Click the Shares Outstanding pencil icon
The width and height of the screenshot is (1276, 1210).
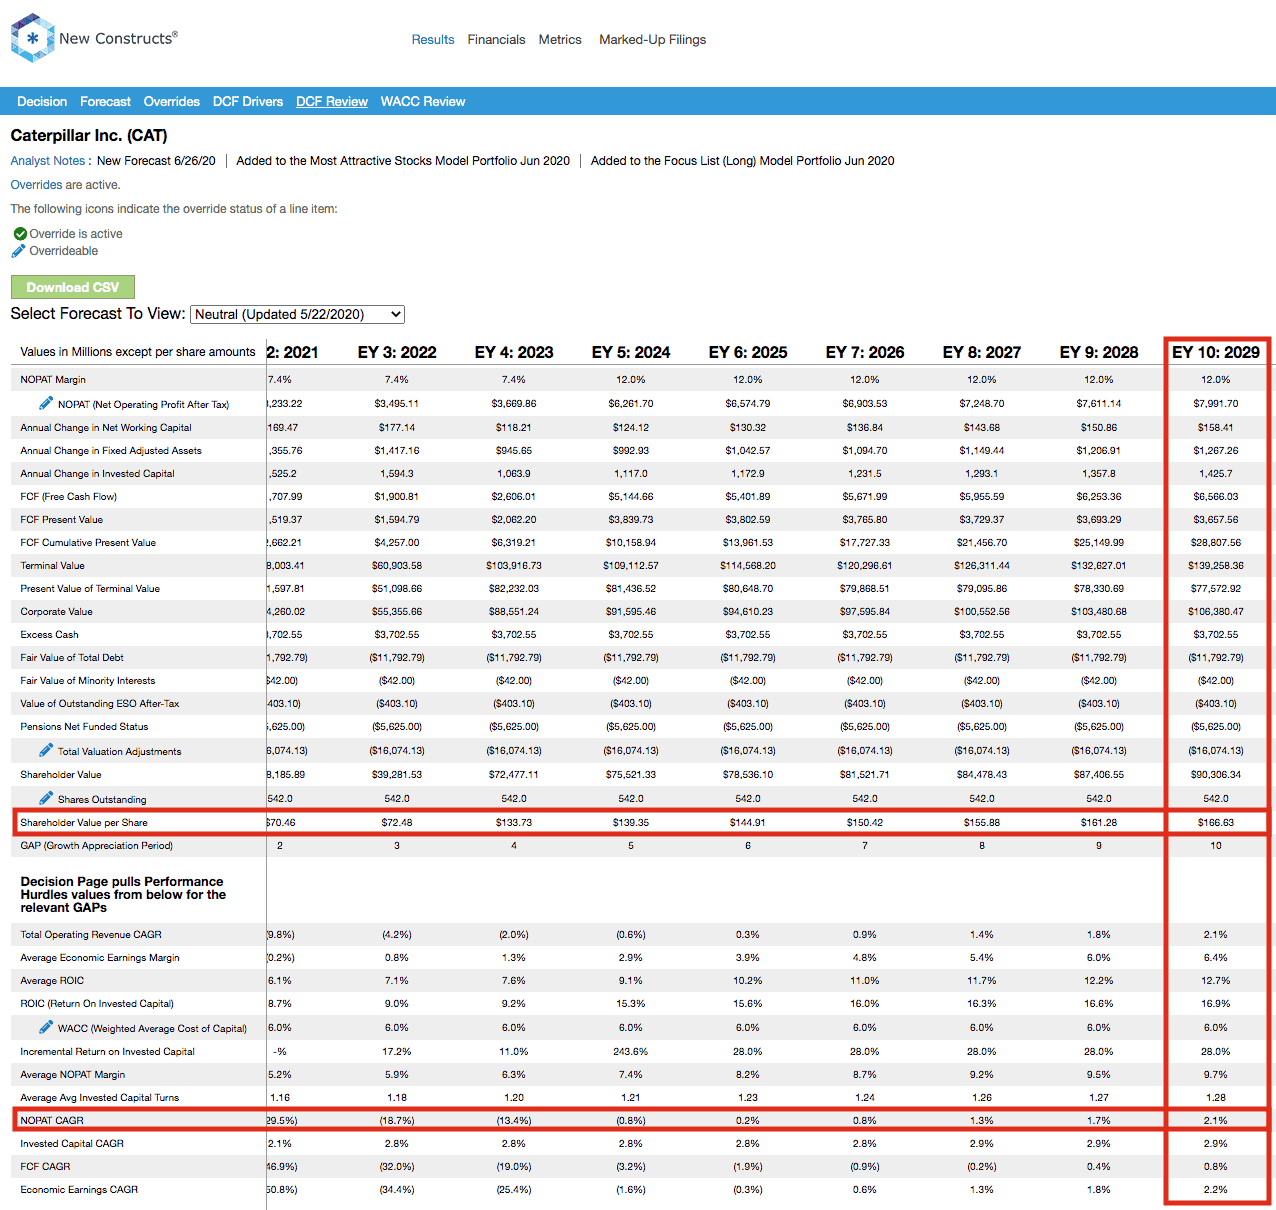coord(46,798)
